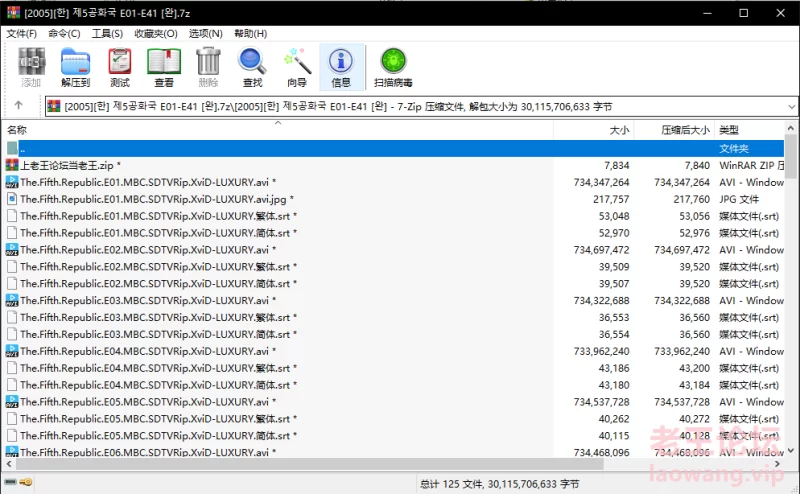The width and height of the screenshot is (800, 494).
Task: Click the WinRAR title bar app icon
Action: (x=13, y=12)
